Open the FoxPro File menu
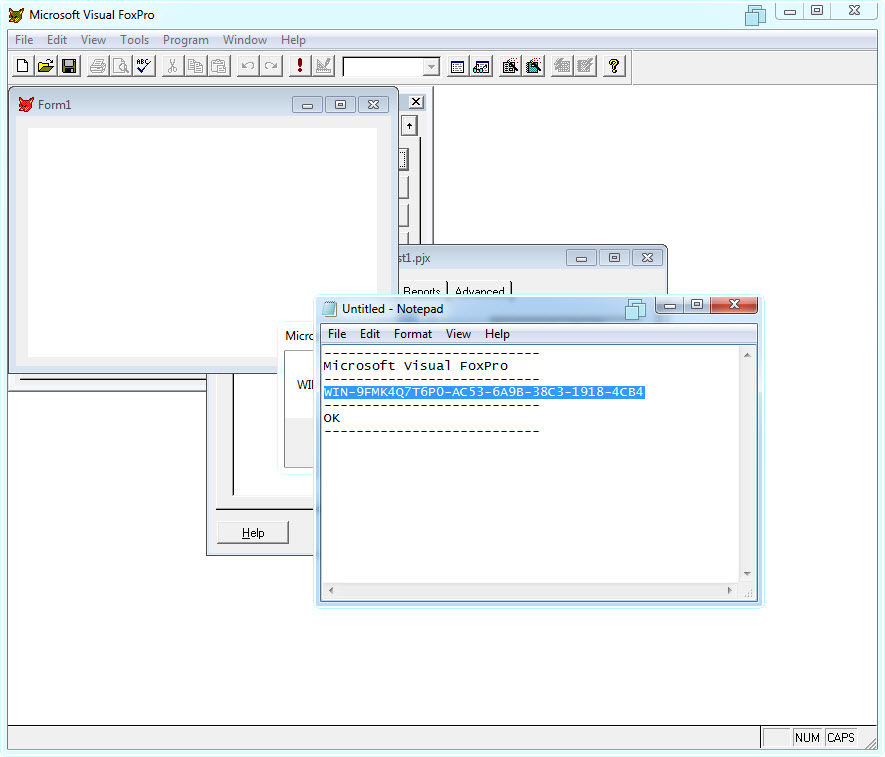 (x=24, y=40)
